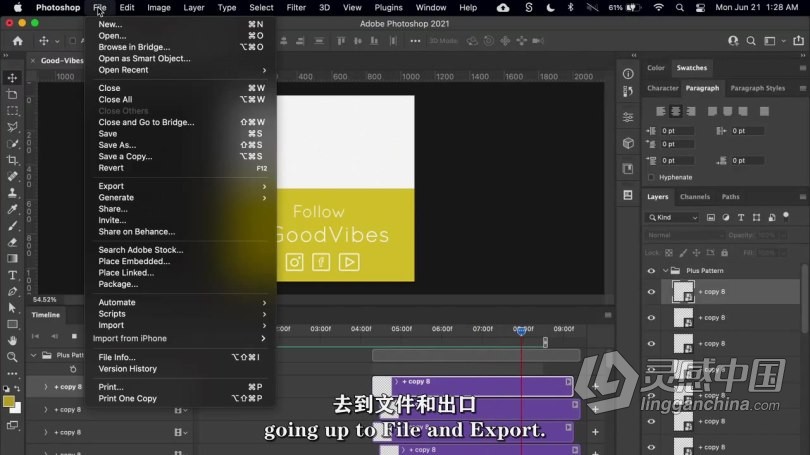Open the Share icon at top right

(x=799, y=40)
